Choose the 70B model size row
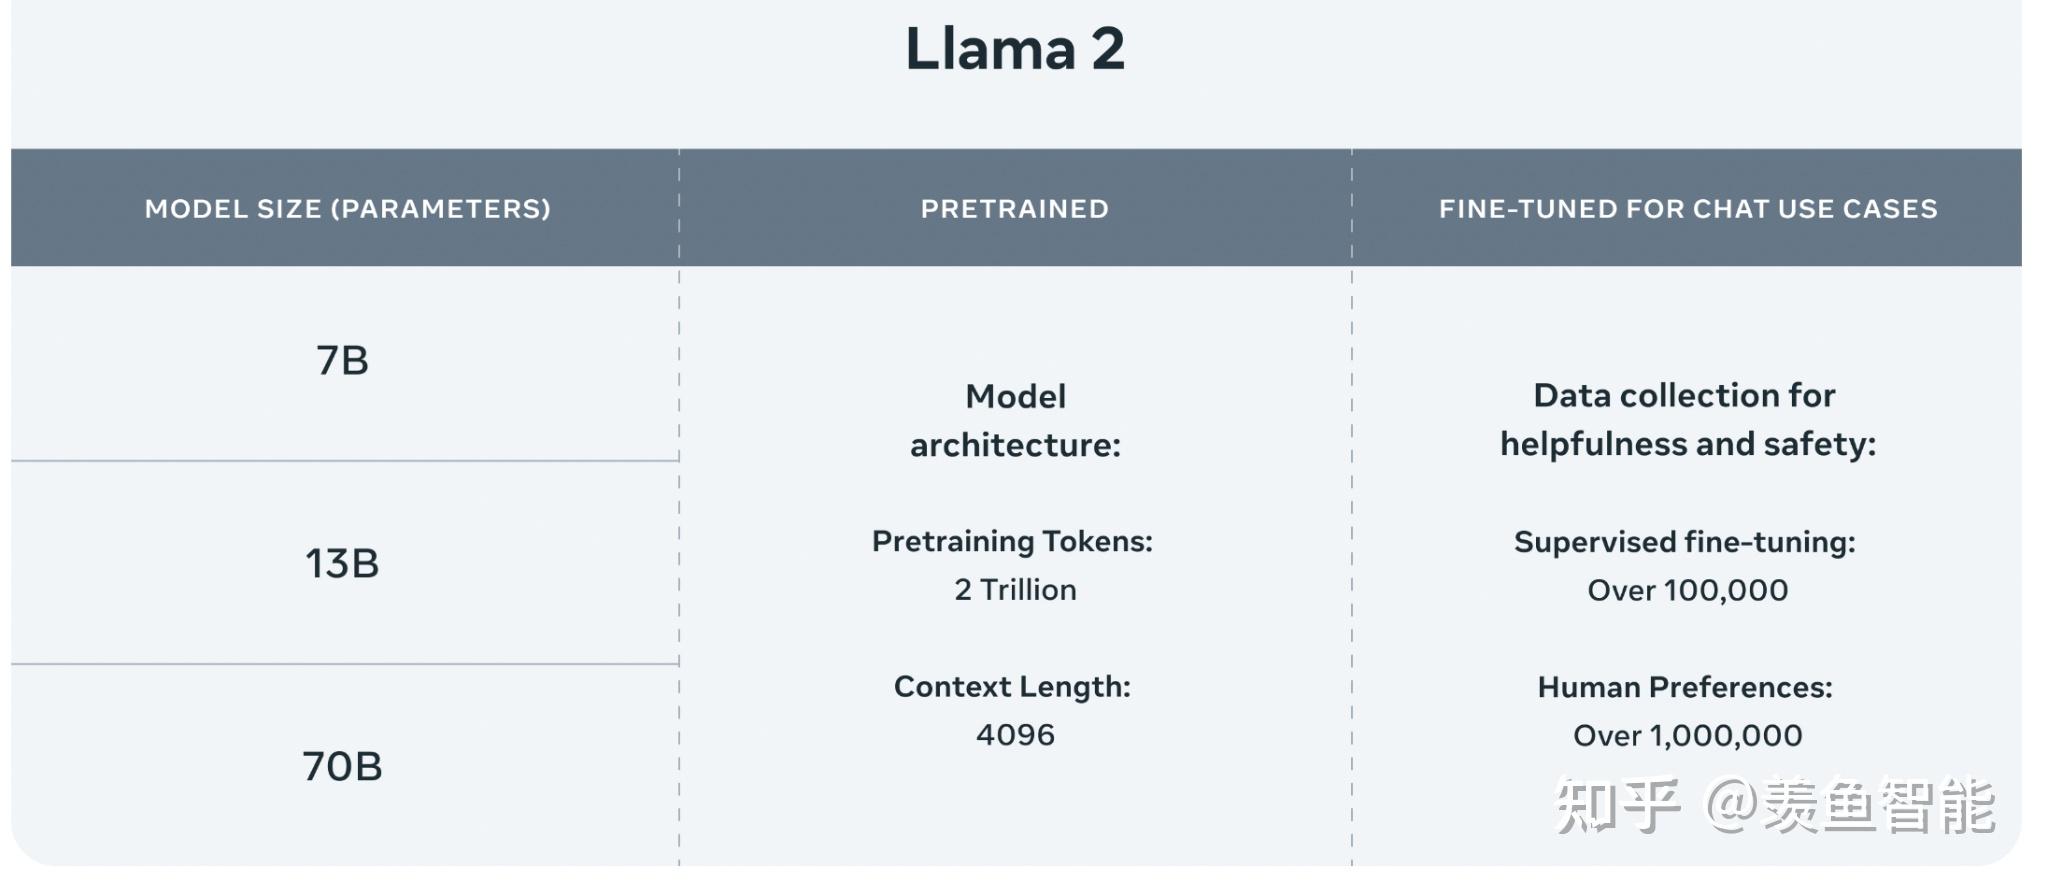The width and height of the screenshot is (2048, 889). (343, 766)
